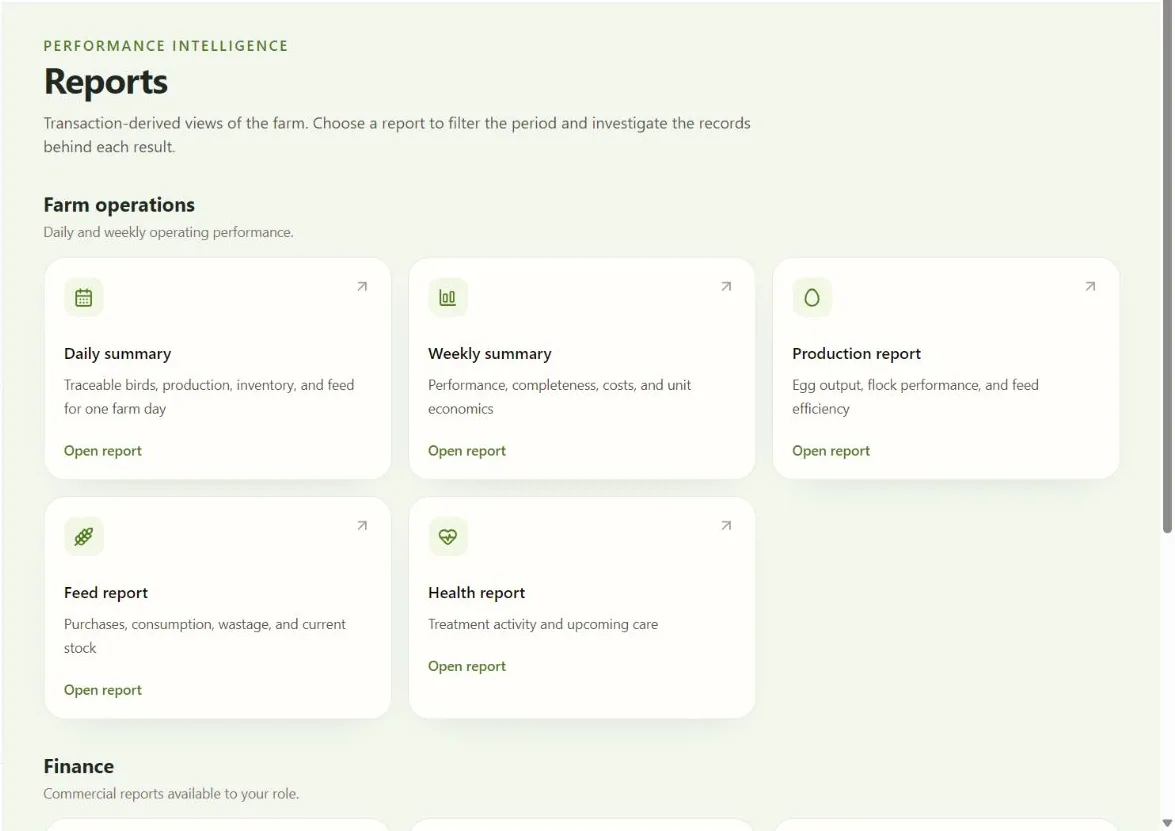1175x831 pixels.
Task: Open report link under Health report
Action: click(x=467, y=665)
